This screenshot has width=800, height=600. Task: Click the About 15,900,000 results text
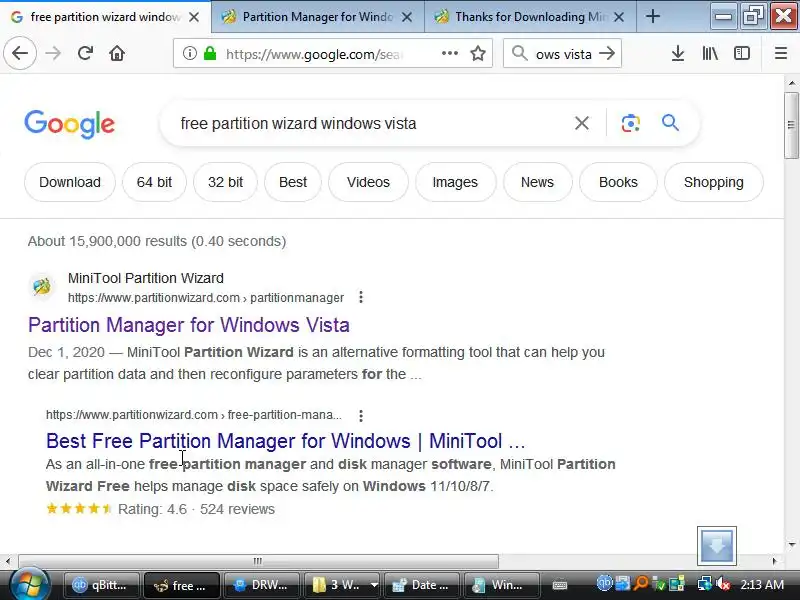pos(157,241)
